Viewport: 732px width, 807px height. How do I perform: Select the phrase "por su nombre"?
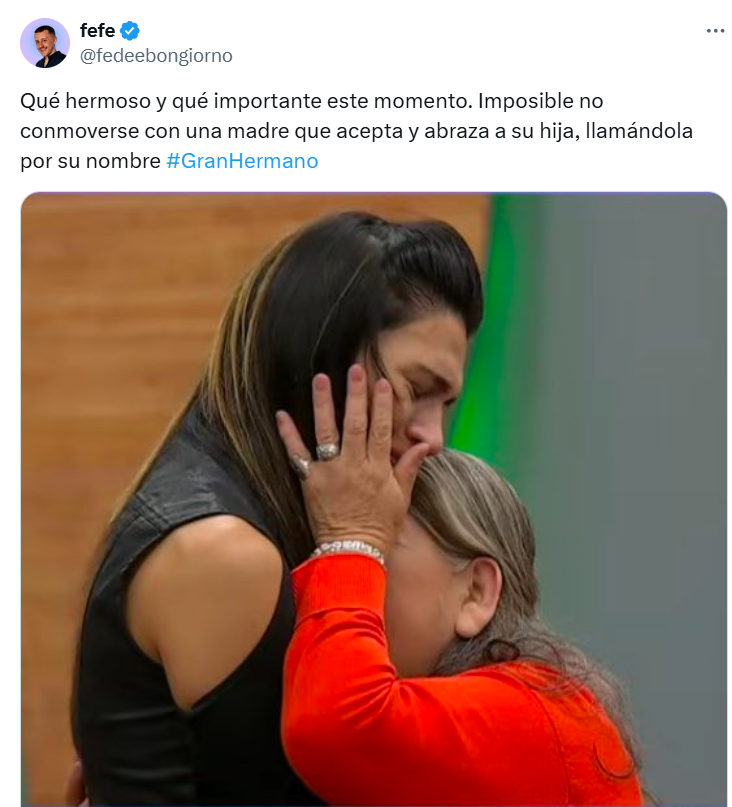tap(91, 161)
